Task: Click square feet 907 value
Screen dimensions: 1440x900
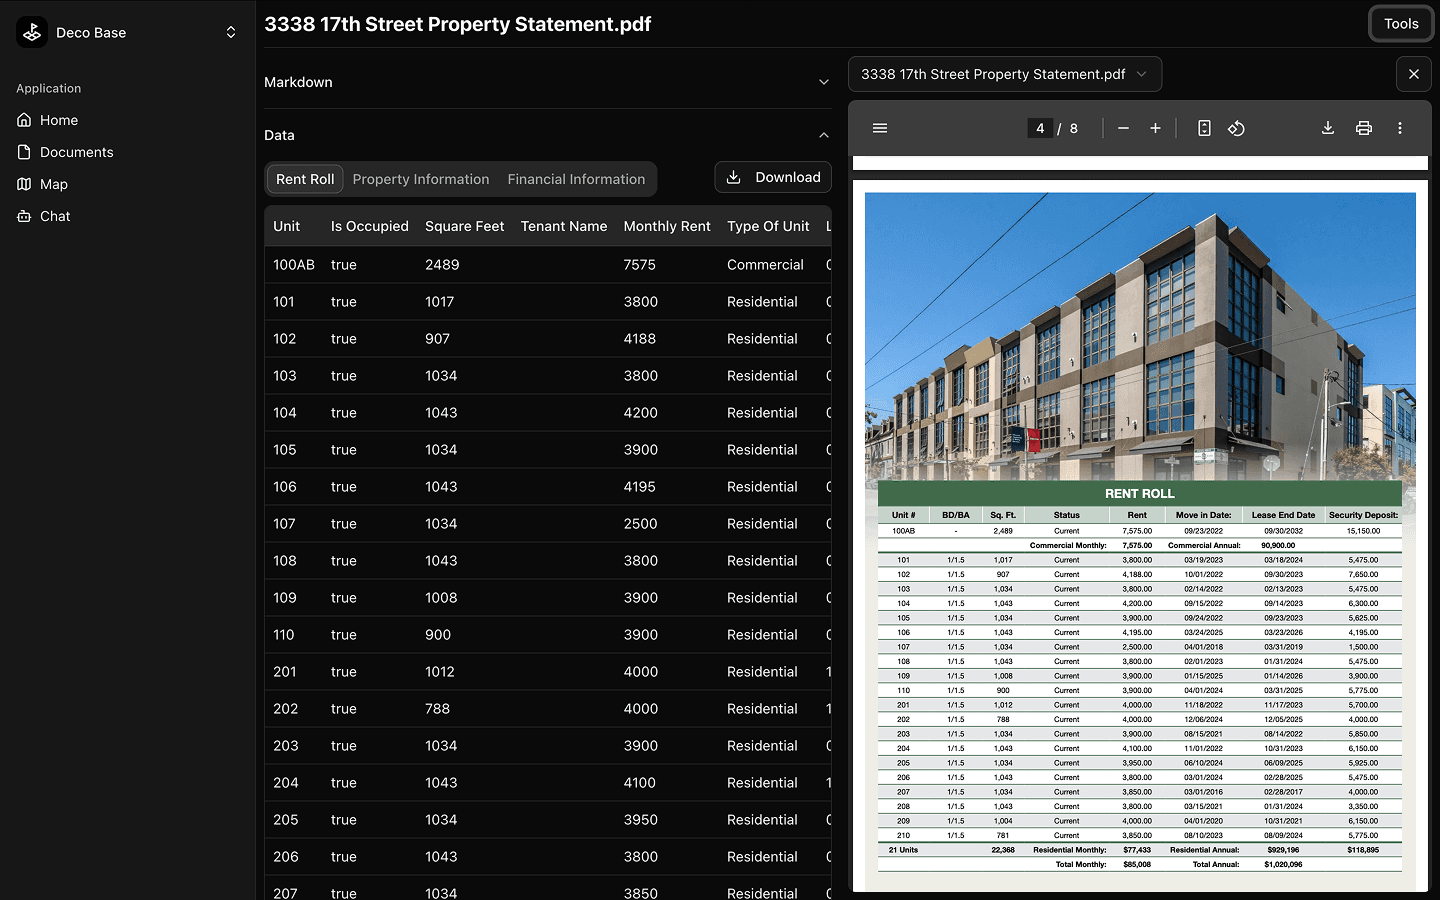Action: [x=438, y=339]
